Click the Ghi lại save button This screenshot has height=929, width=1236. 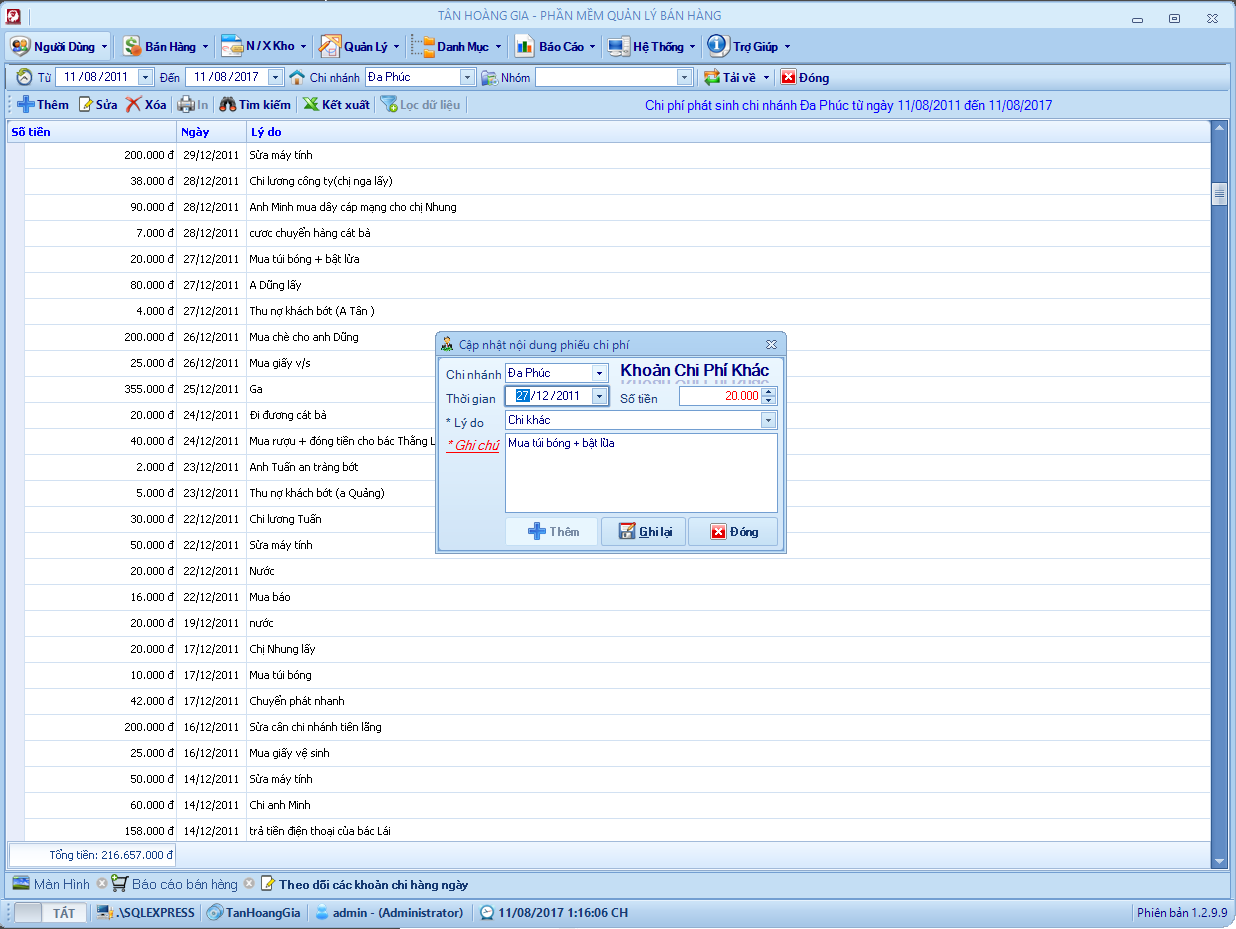click(x=643, y=532)
